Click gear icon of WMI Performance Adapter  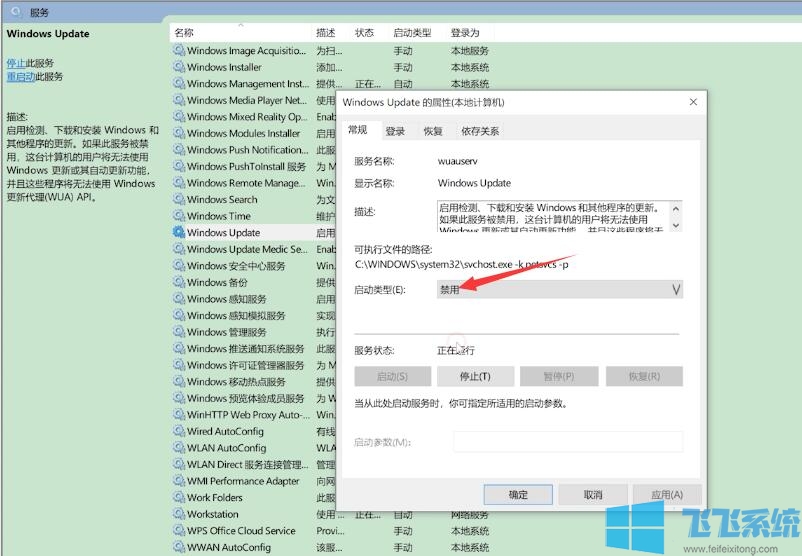point(179,480)
